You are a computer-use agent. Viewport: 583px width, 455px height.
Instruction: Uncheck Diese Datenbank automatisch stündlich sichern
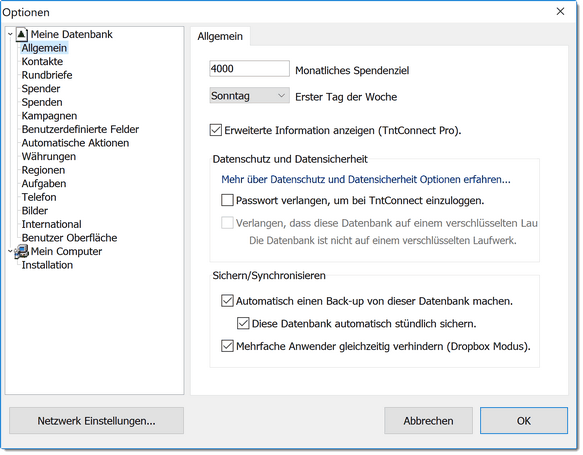click(x=243, y=323)
